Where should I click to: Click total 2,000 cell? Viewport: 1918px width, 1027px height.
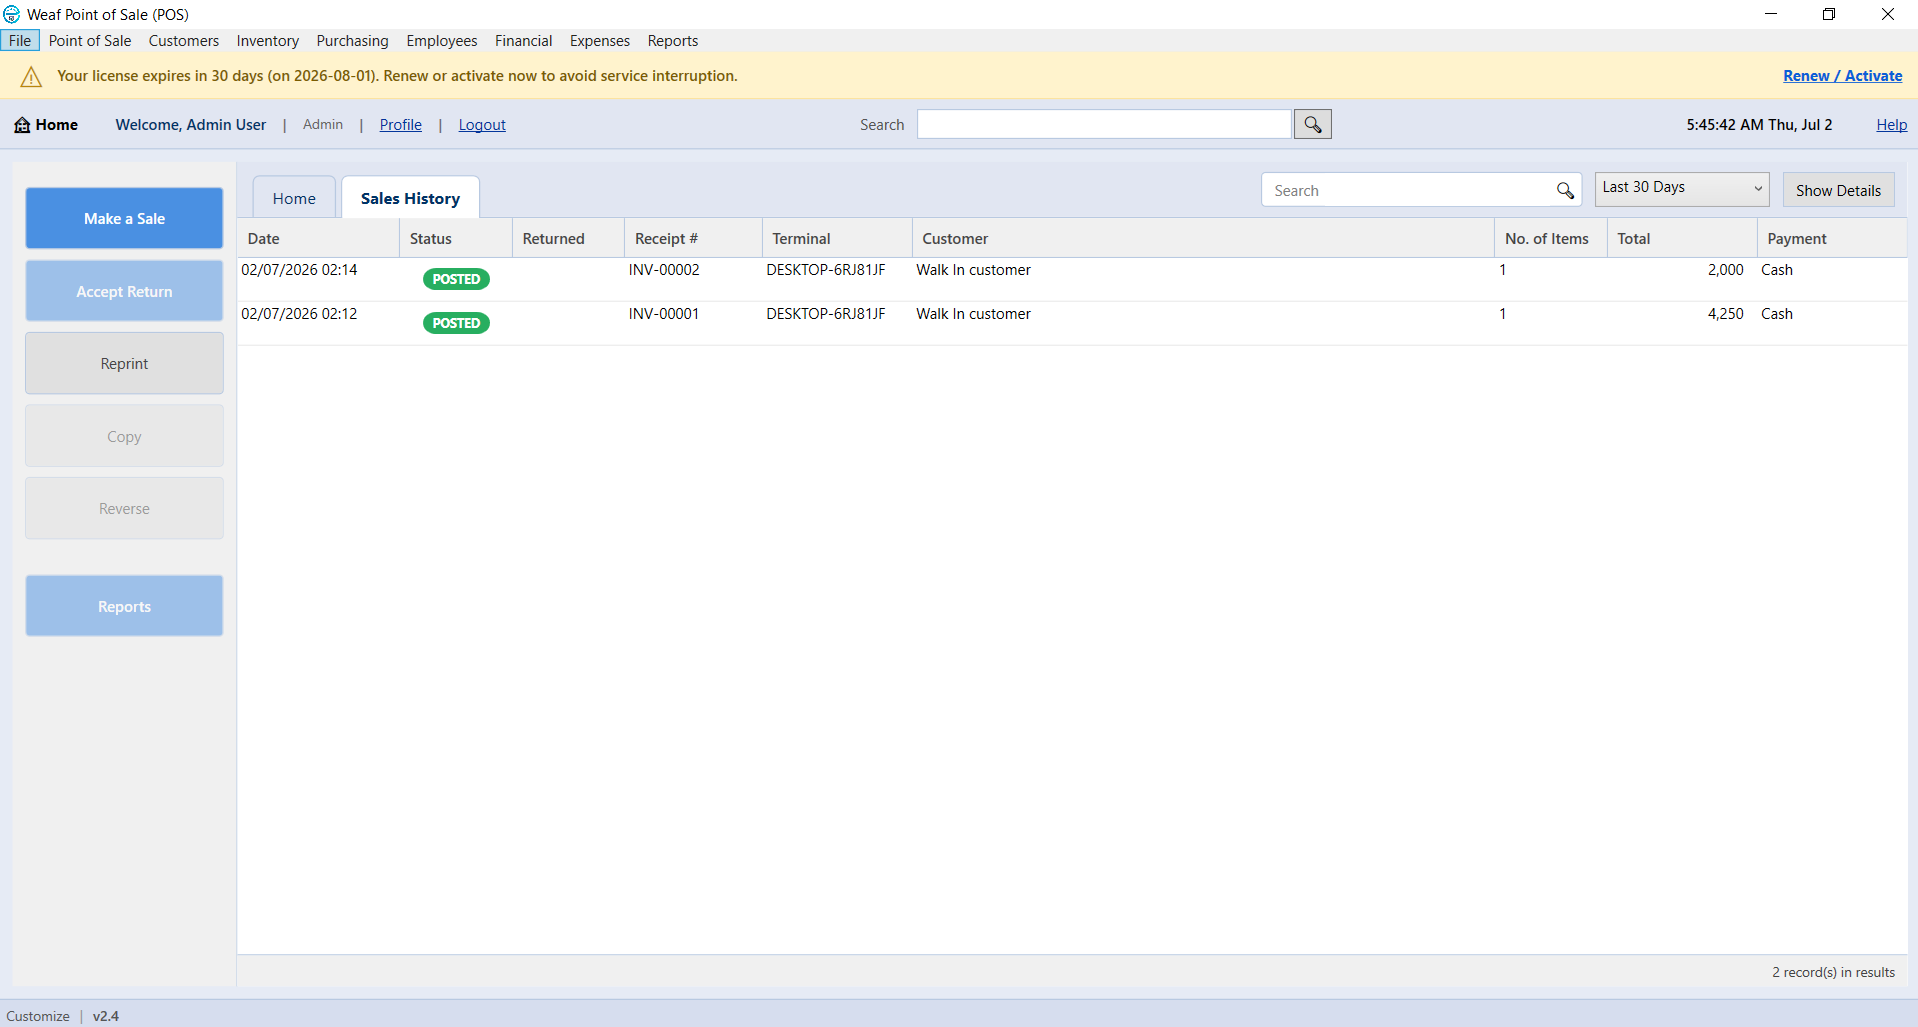(1725, 270)
